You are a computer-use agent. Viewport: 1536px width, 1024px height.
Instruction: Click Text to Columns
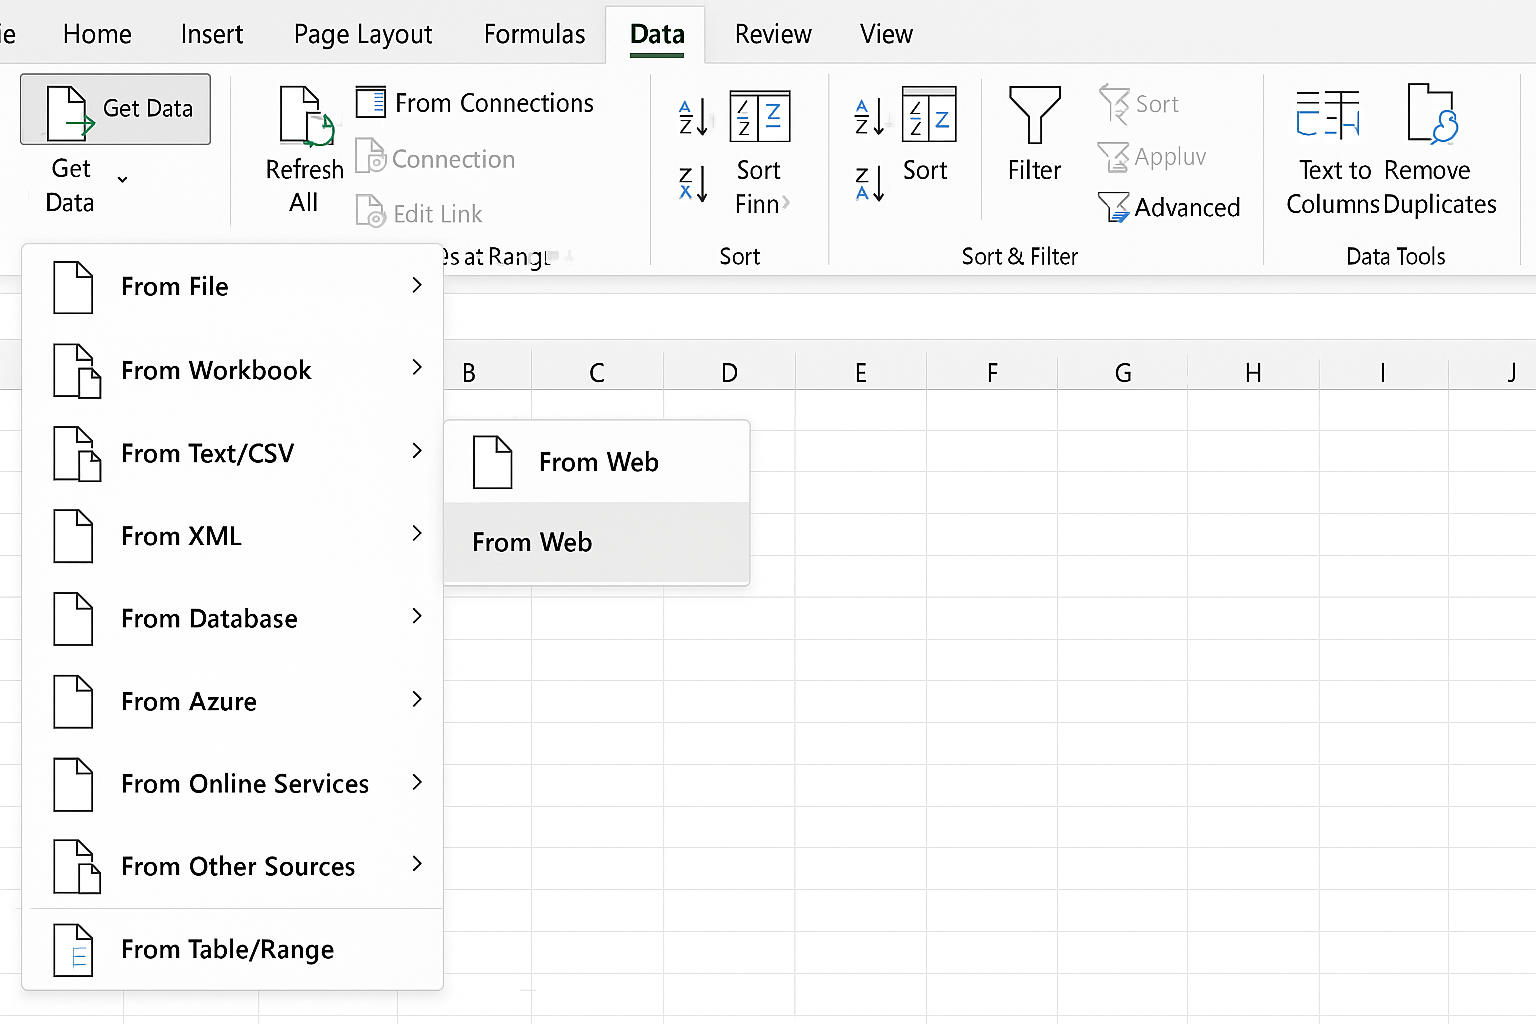click(1333, 150)
